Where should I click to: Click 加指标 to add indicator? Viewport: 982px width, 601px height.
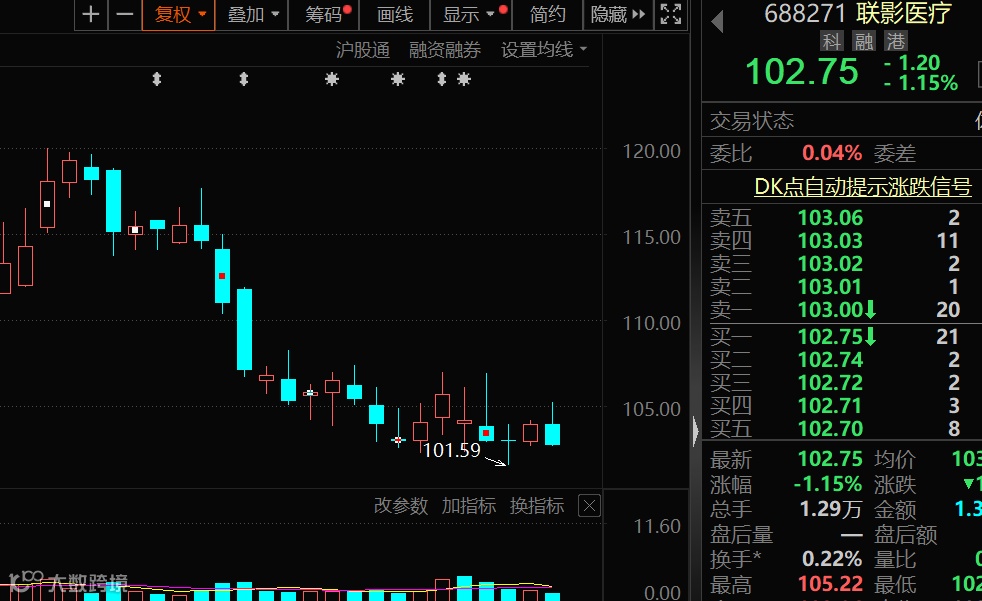(x=468, y=505)
